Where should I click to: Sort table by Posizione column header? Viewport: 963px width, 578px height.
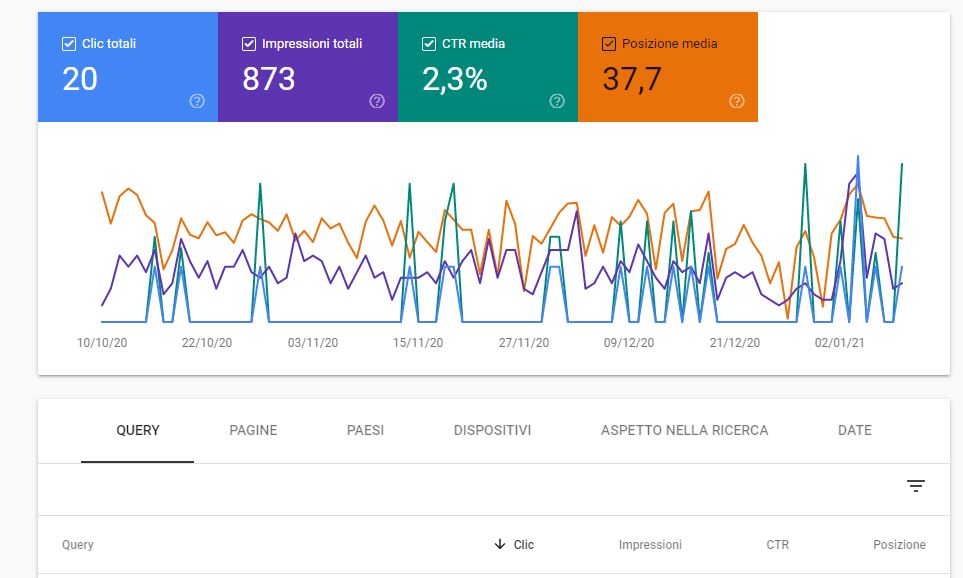tap(899, 544)
